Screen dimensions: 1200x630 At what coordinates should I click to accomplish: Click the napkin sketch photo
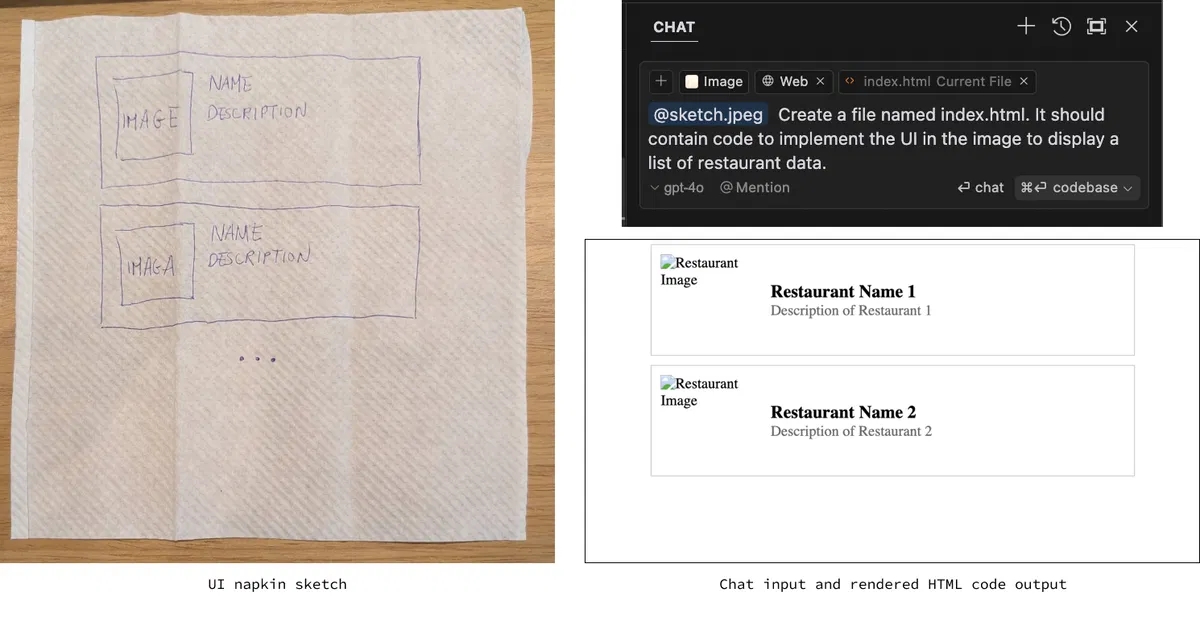277,281
